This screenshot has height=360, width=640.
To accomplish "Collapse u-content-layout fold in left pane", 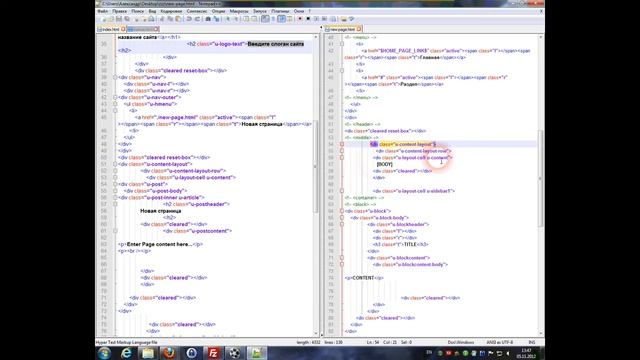I will pos(115,164).
